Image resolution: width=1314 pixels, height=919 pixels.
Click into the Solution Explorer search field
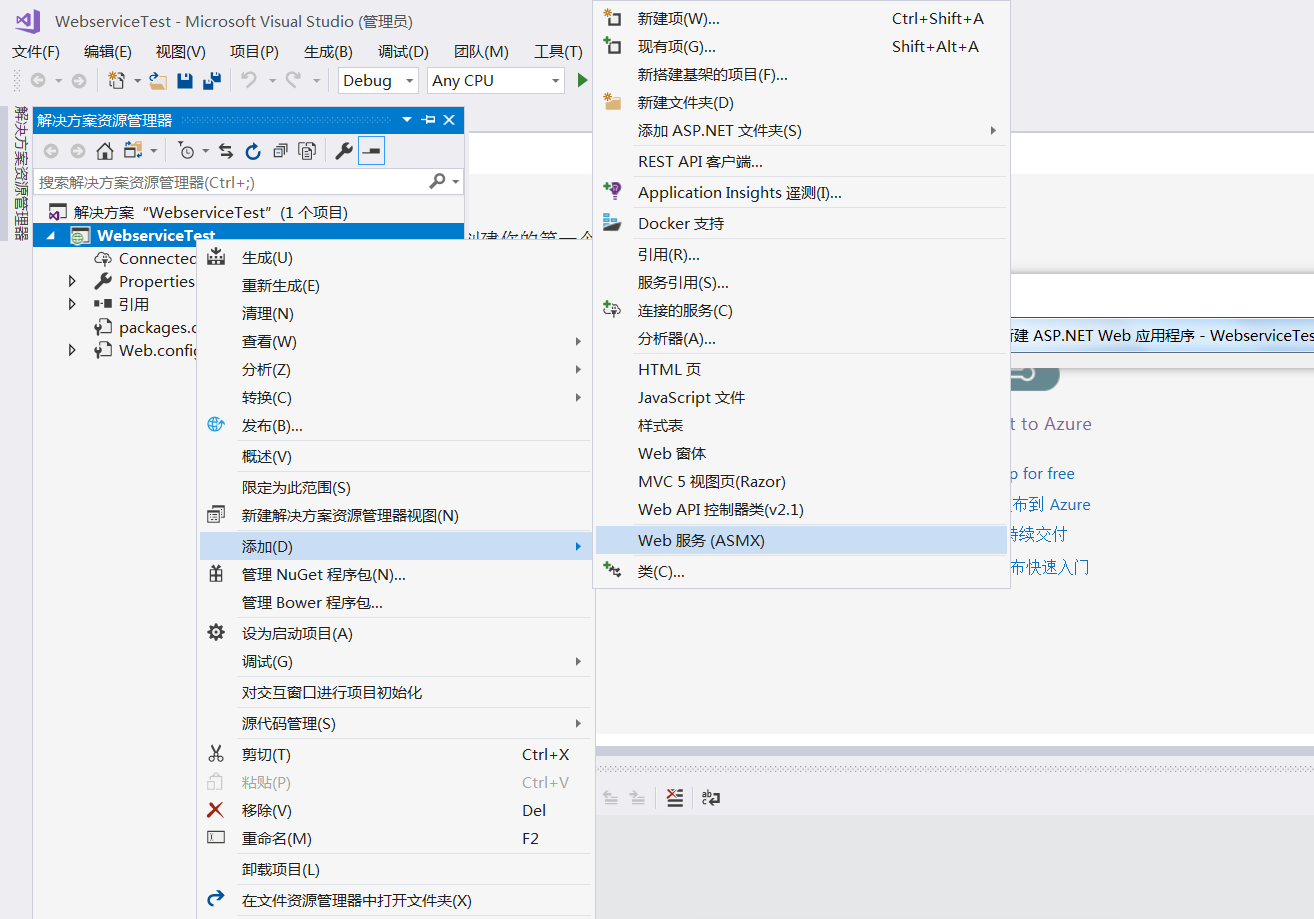[230, 182]
